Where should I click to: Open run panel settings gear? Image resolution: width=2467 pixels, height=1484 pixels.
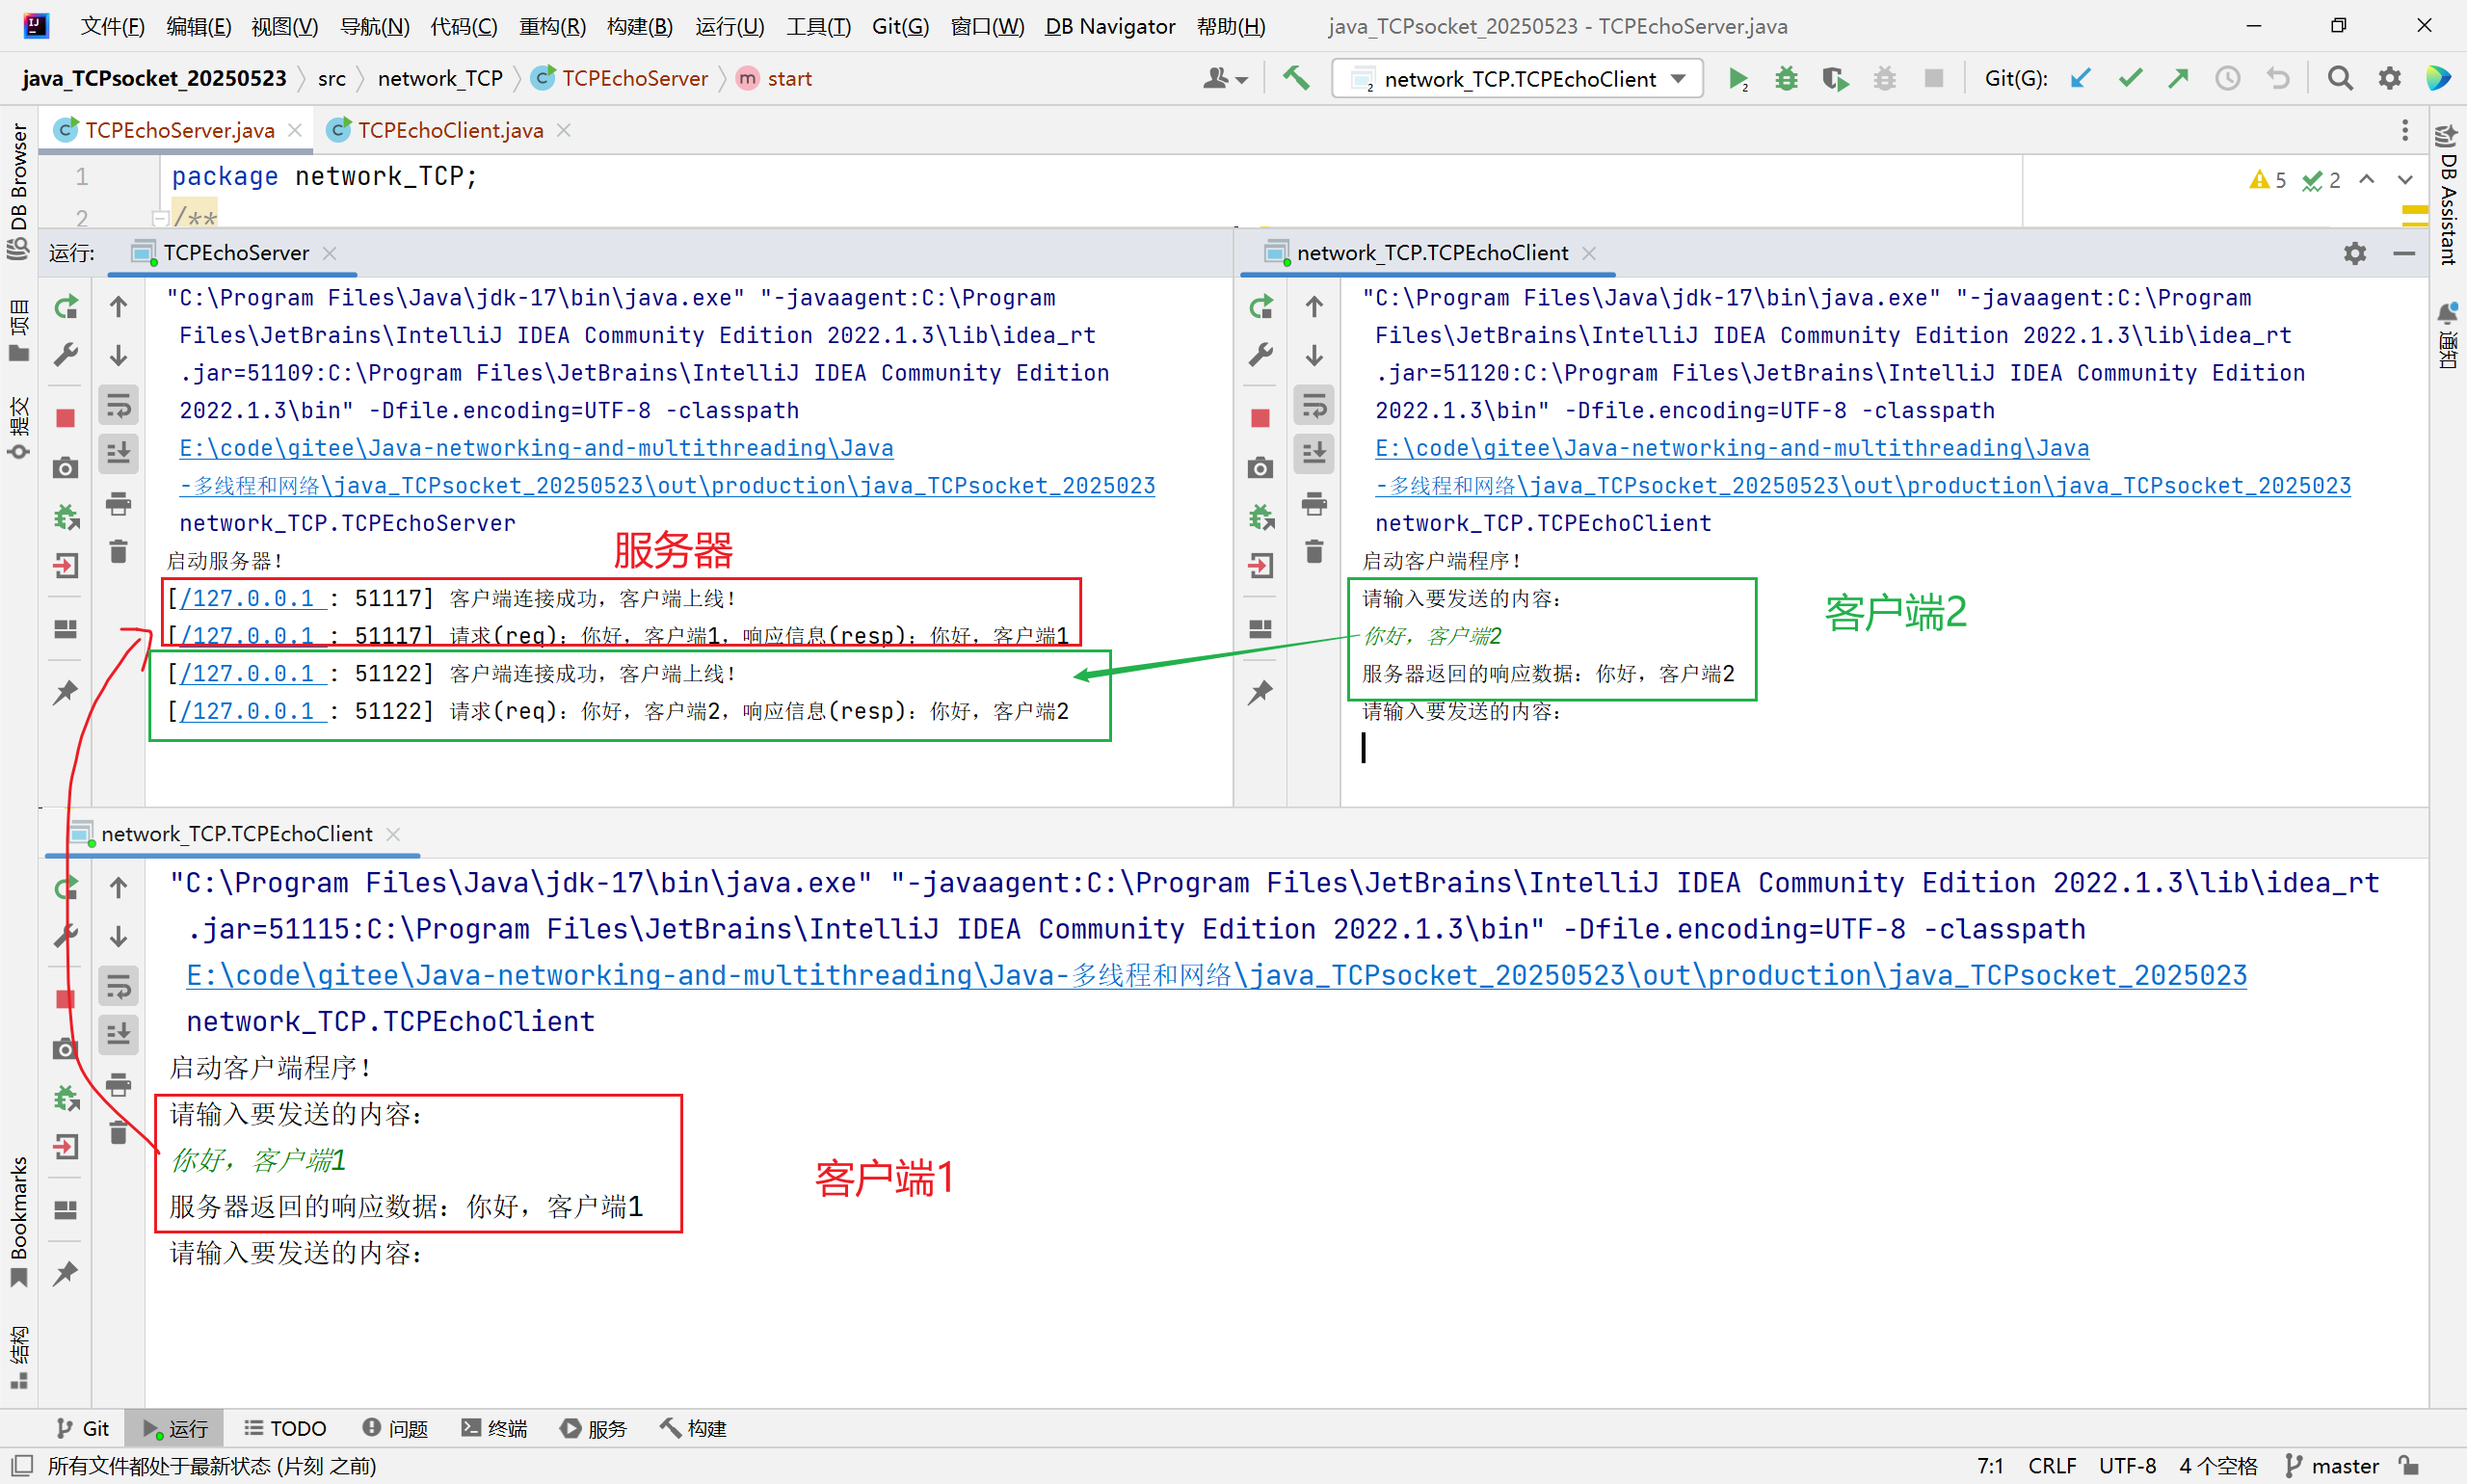point(2355,254)
